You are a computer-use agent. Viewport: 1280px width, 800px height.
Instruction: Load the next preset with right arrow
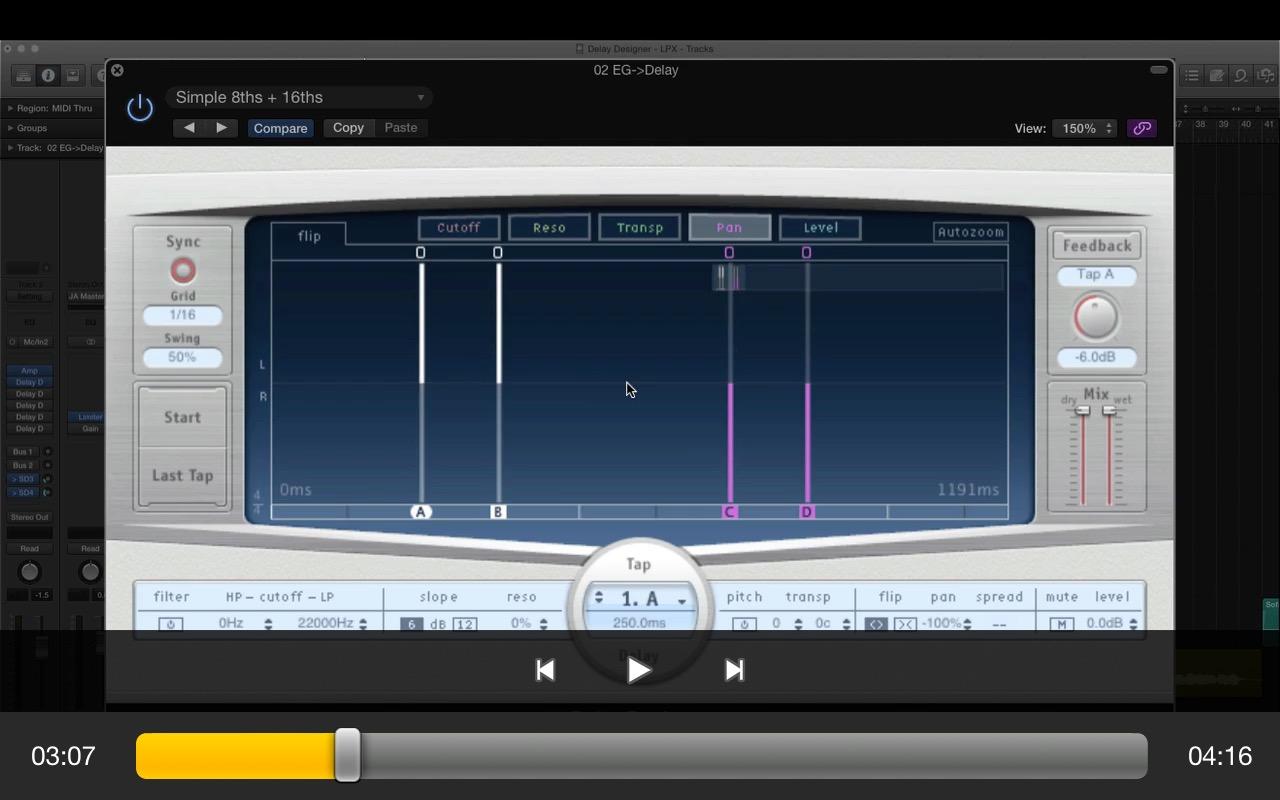pyautogui.click(x=221, y=128)
